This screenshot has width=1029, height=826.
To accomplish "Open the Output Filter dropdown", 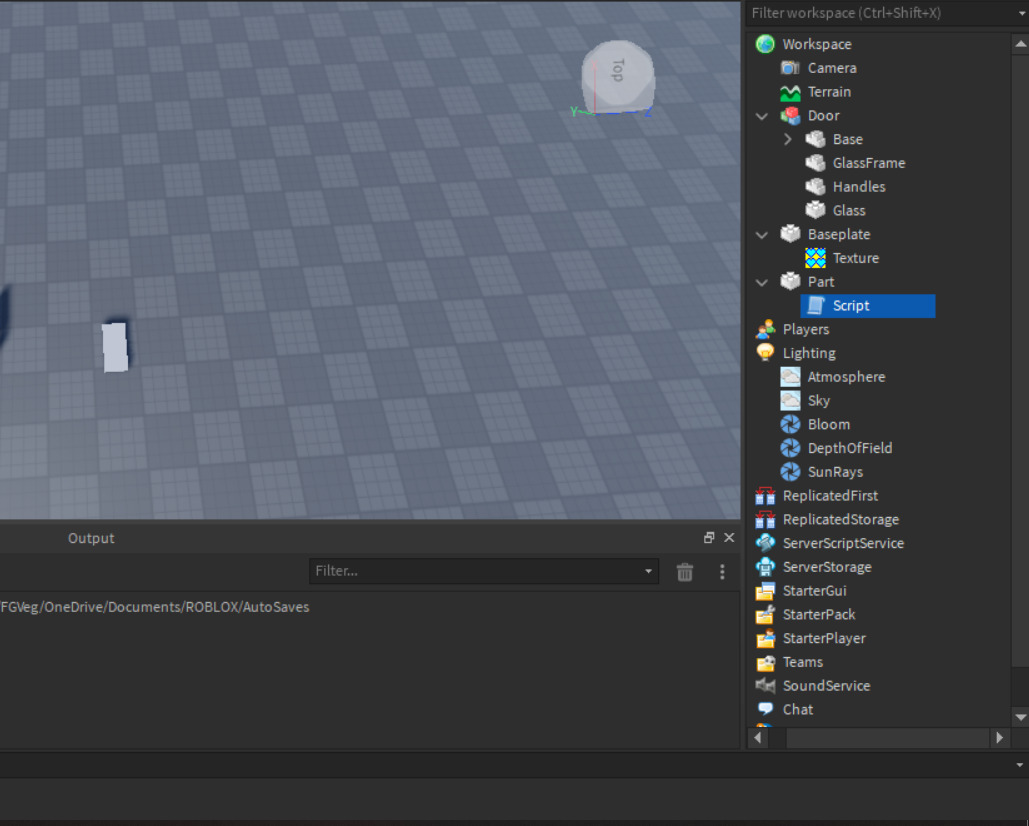I will point(646,572).
